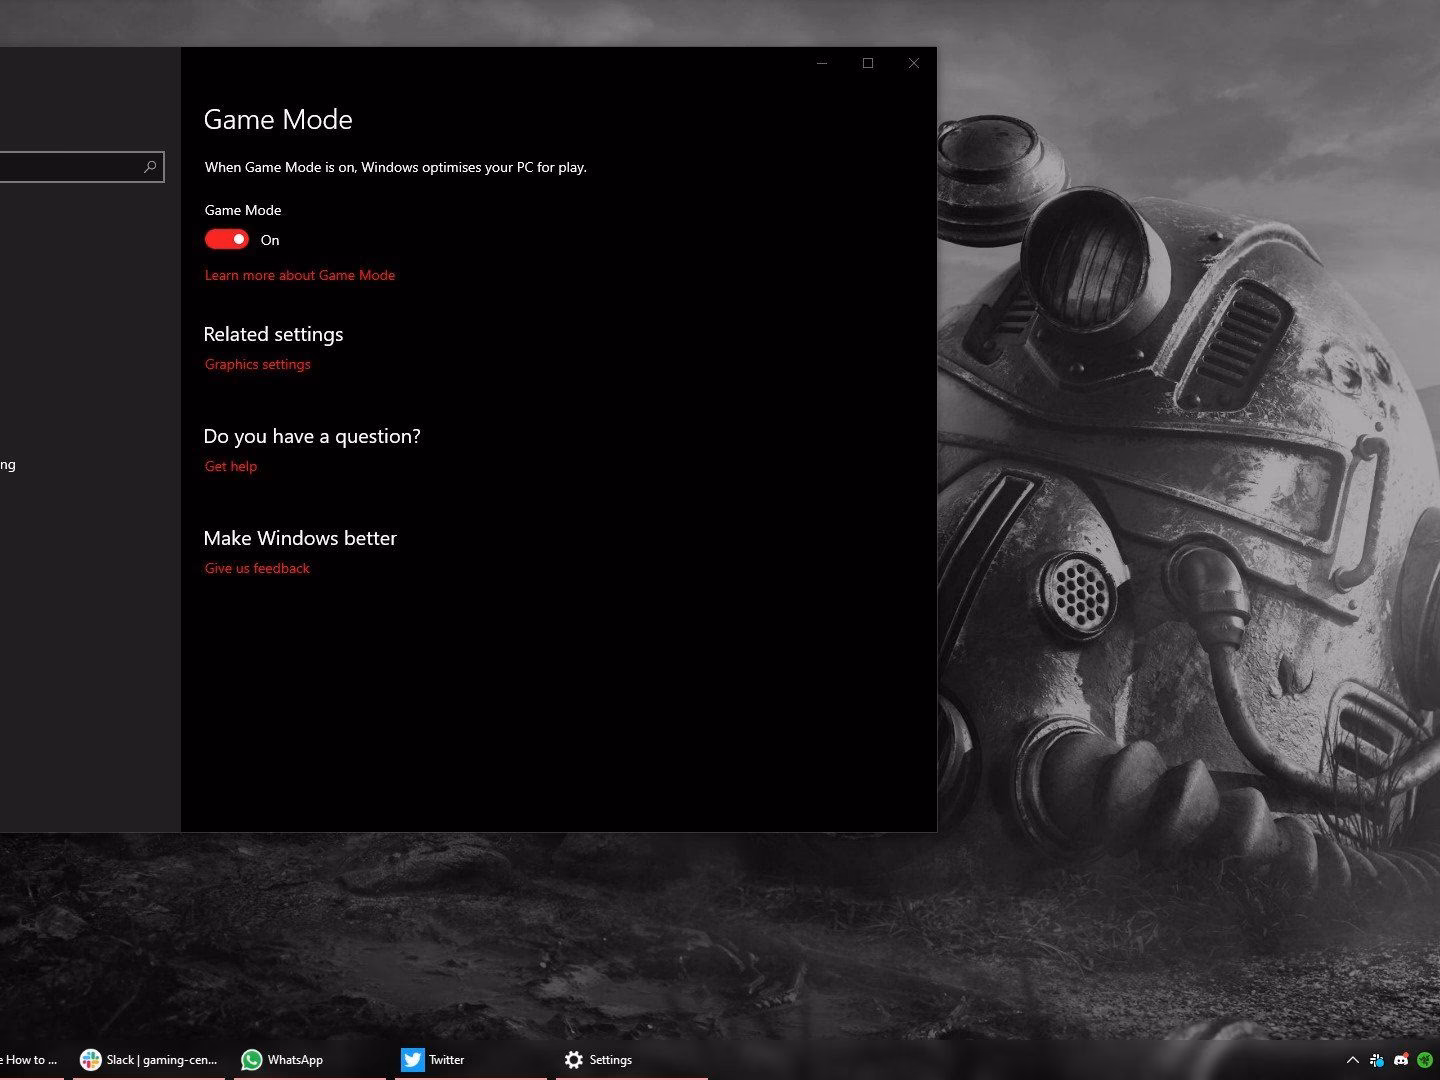Turn off the Game Mode toggle

[226, 239]
